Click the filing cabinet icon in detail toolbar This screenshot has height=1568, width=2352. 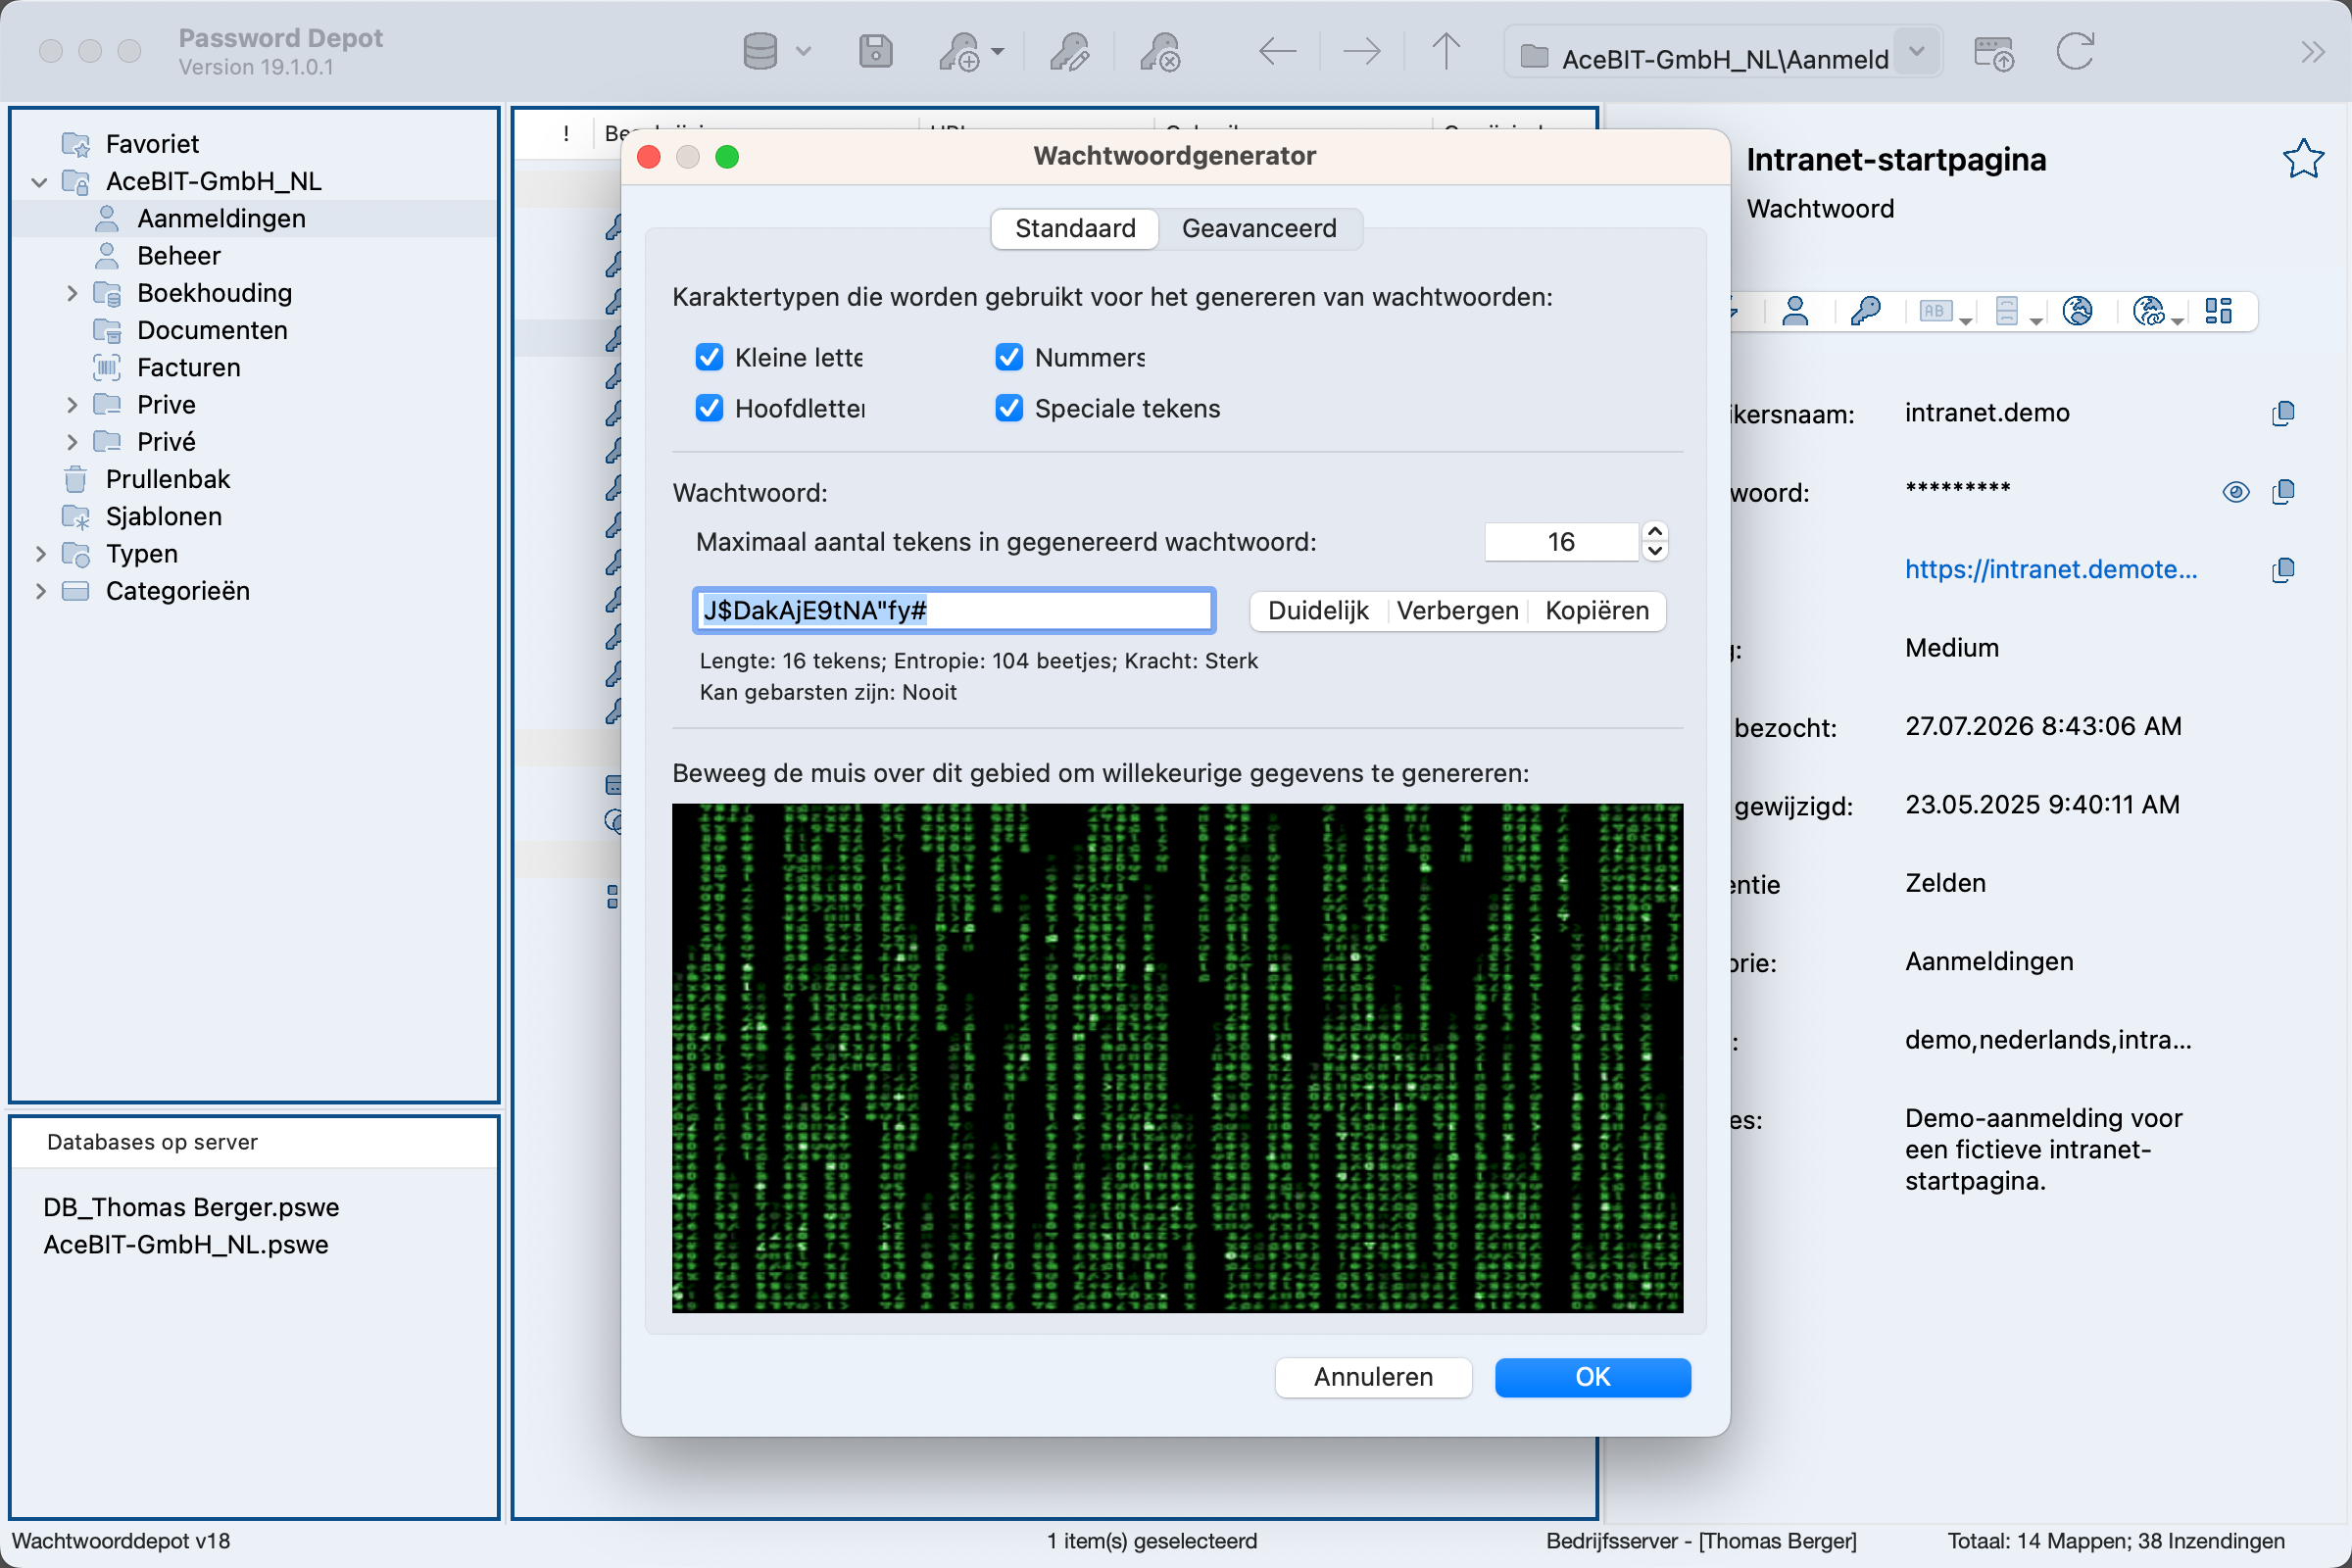click(2006, 312)
